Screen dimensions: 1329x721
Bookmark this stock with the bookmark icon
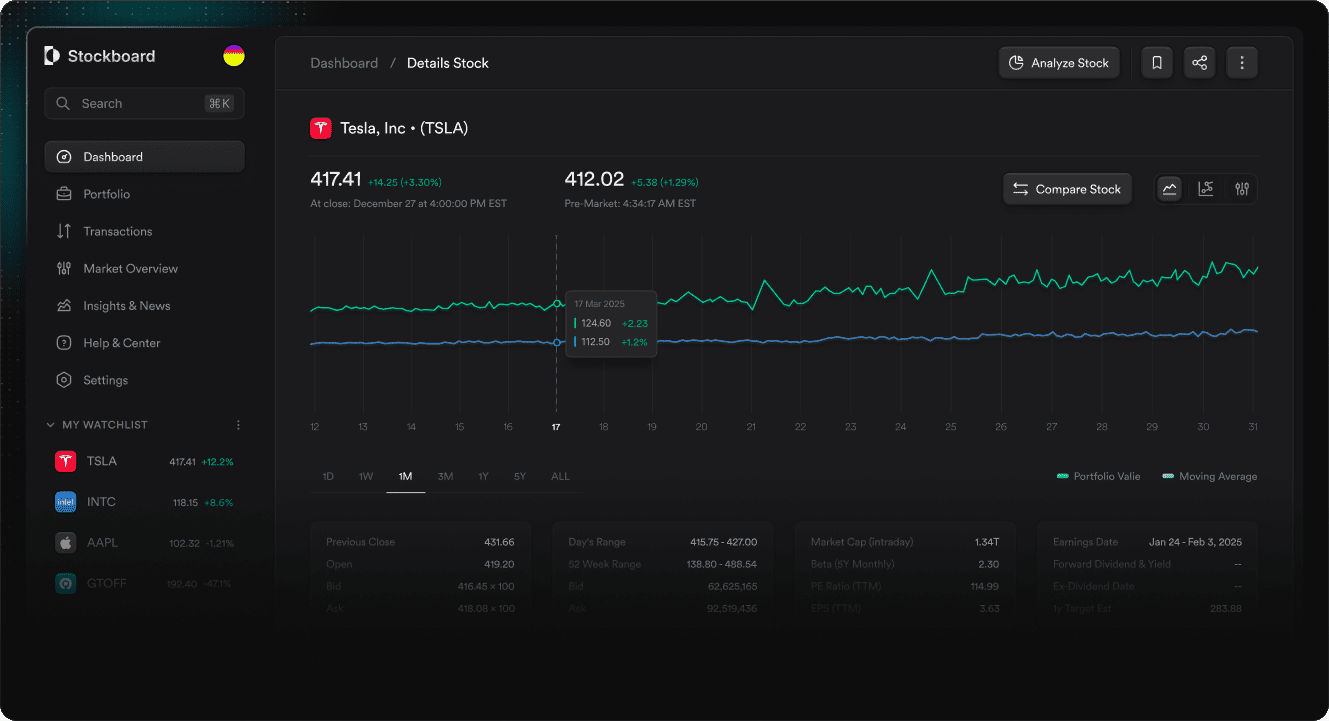pos(1157,63)
